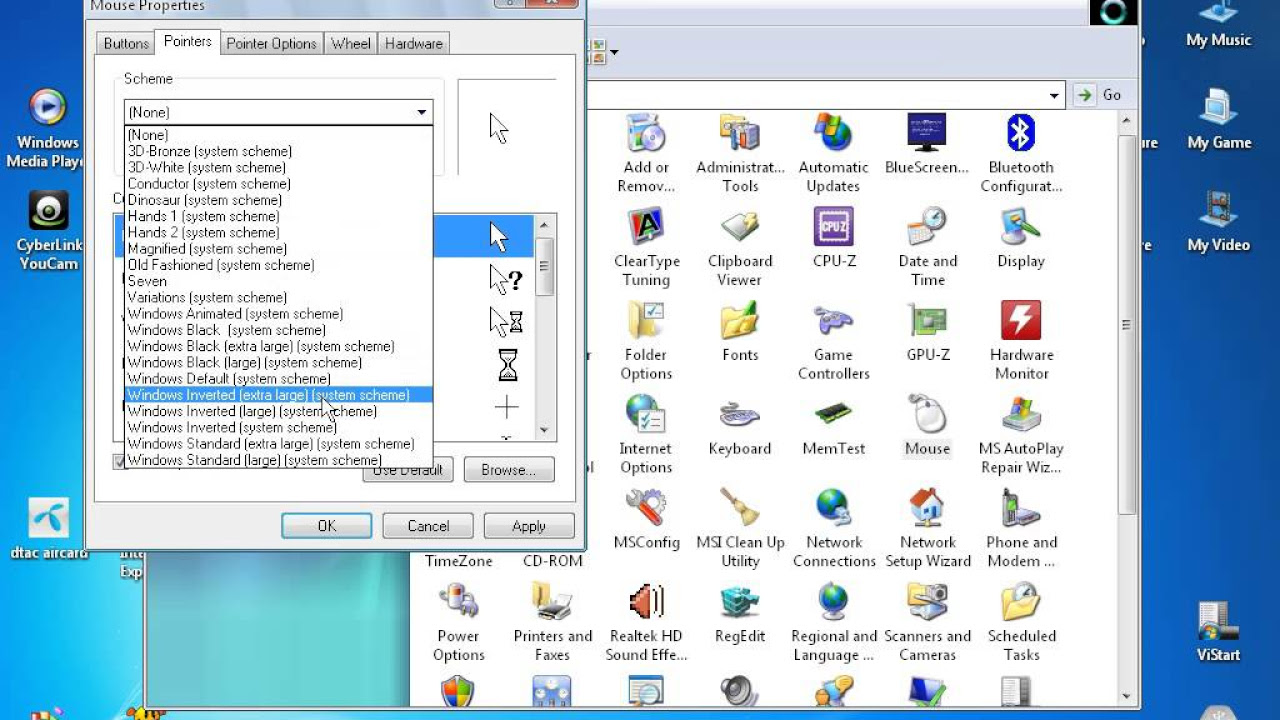Open Clipboard Viewer icon
This screenshot has height=720, width=1280.
point(740,227)
